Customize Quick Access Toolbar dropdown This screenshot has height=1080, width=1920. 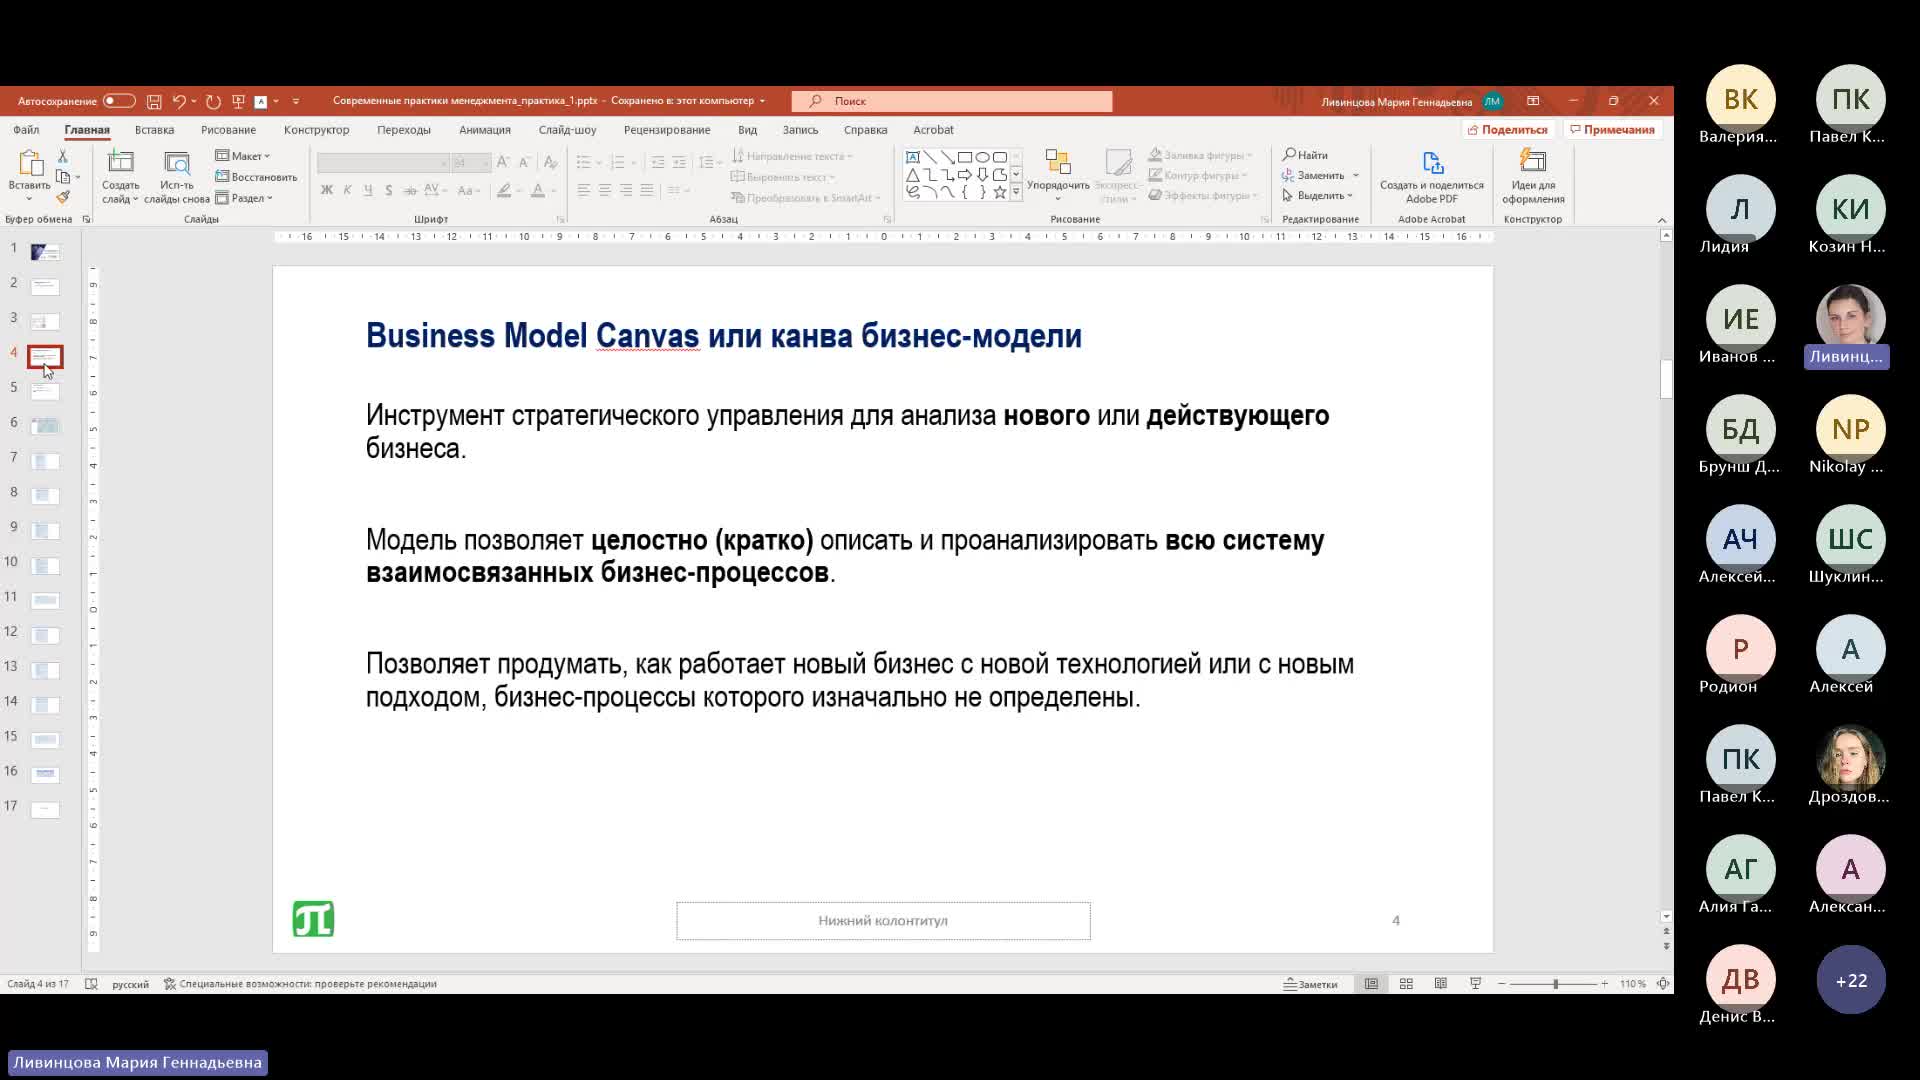295,101
